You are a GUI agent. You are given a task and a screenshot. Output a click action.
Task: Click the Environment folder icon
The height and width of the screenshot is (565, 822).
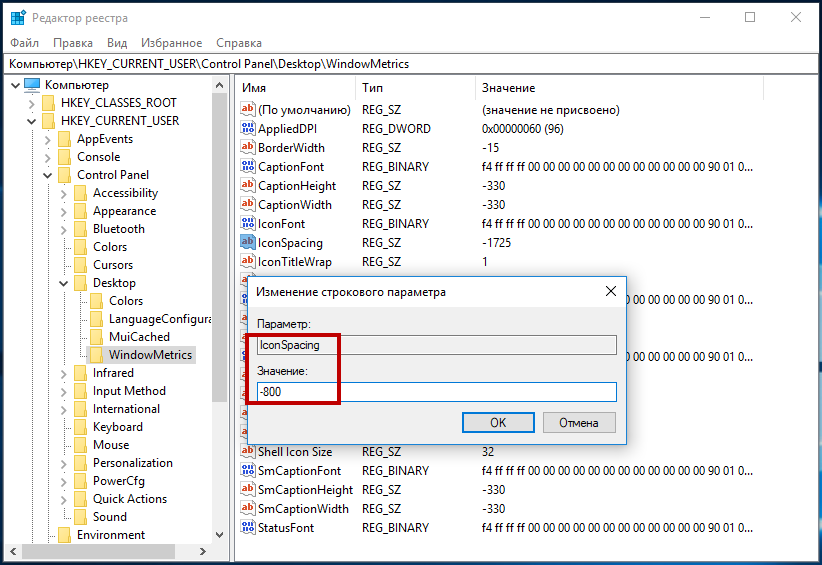click(x=64, y=535)
